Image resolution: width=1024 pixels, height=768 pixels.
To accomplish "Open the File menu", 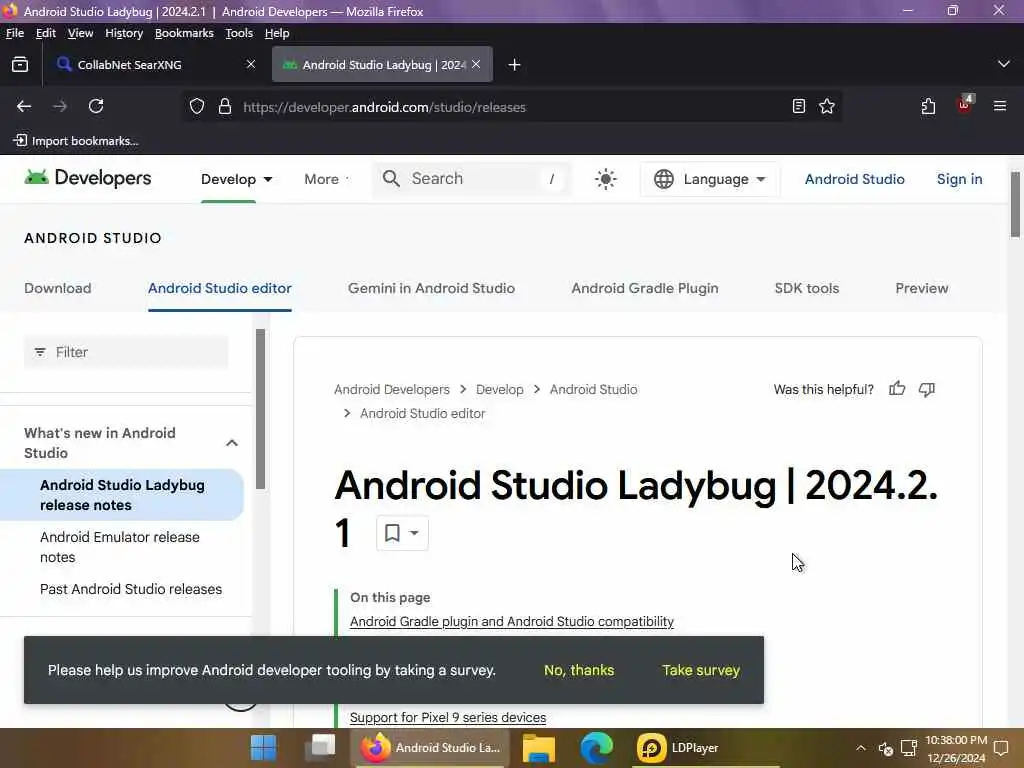I will 14,33.
